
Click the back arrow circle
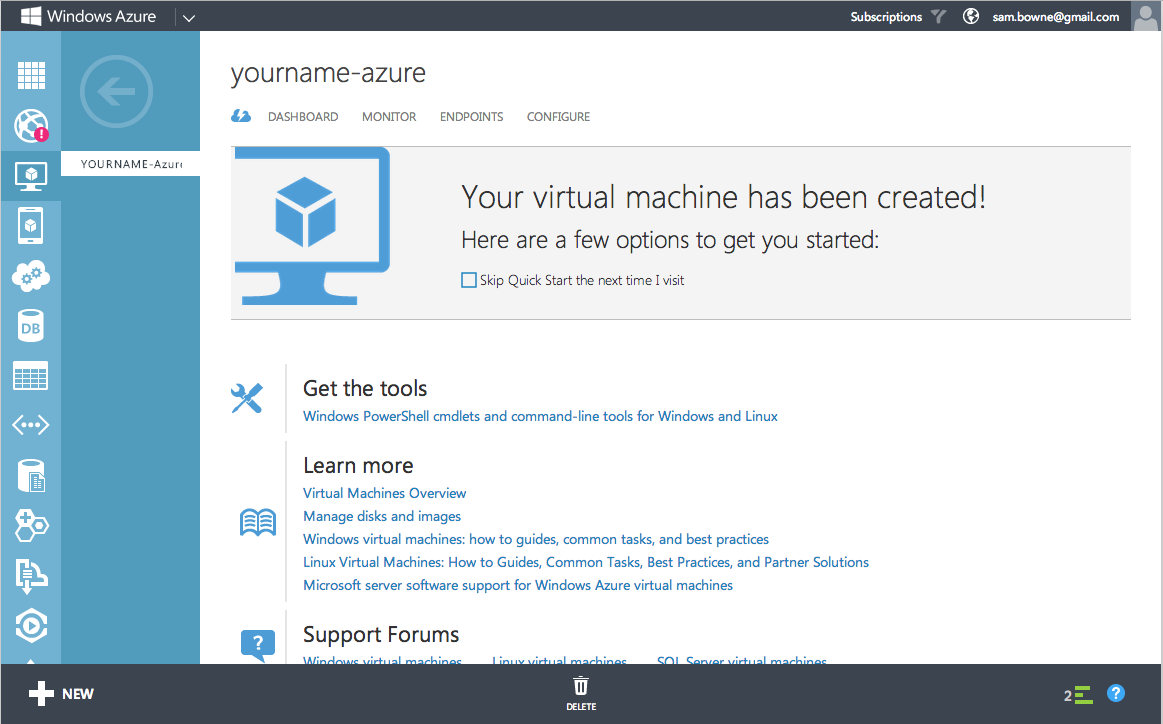click(x=116, y=92)
